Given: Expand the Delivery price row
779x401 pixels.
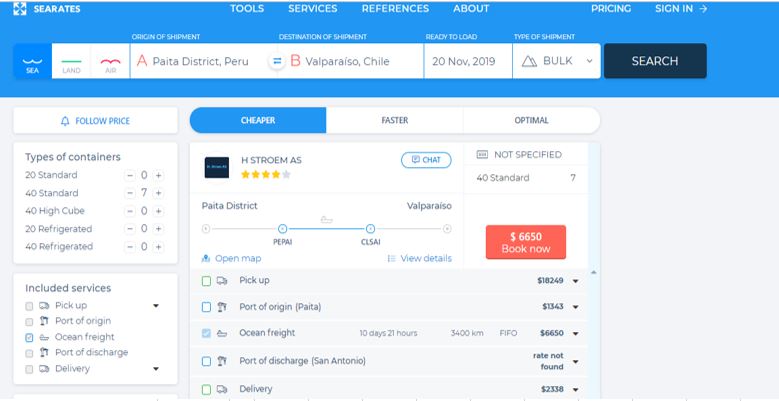Looking at the screenshot, I should pyautogui.click(x=576, y=389).
